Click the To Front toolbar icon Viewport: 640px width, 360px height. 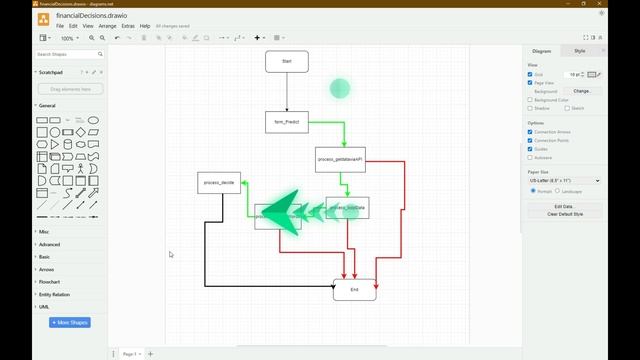click(158, 38)
